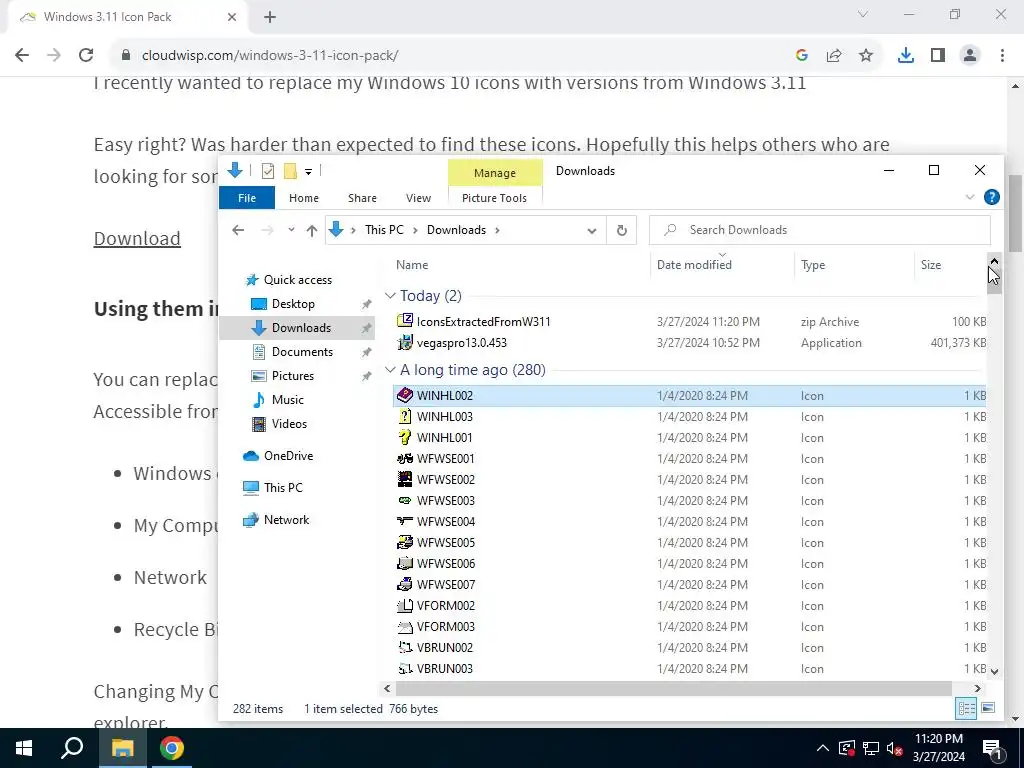
Task: Switch to the Share ribbon tab
Action: click(x=362, y=198)
